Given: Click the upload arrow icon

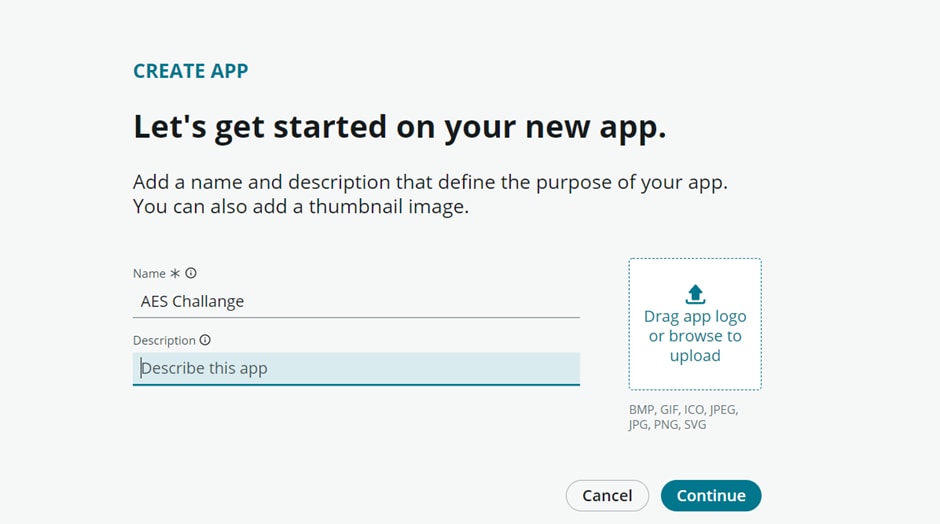Looking at the screenshot, I should pyautogui.click(x=695, y=294).
